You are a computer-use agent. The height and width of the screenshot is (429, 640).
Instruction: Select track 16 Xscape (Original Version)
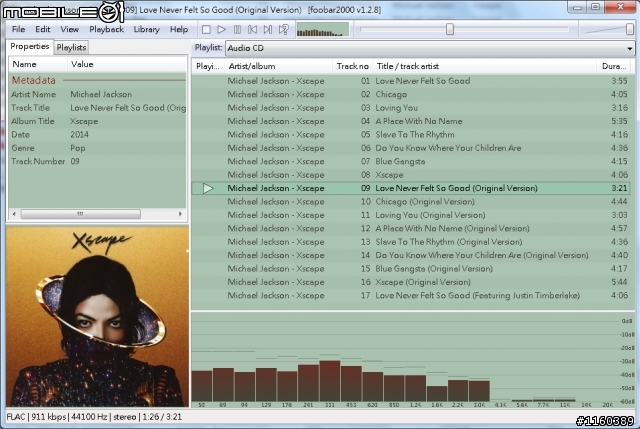(411, 282)
